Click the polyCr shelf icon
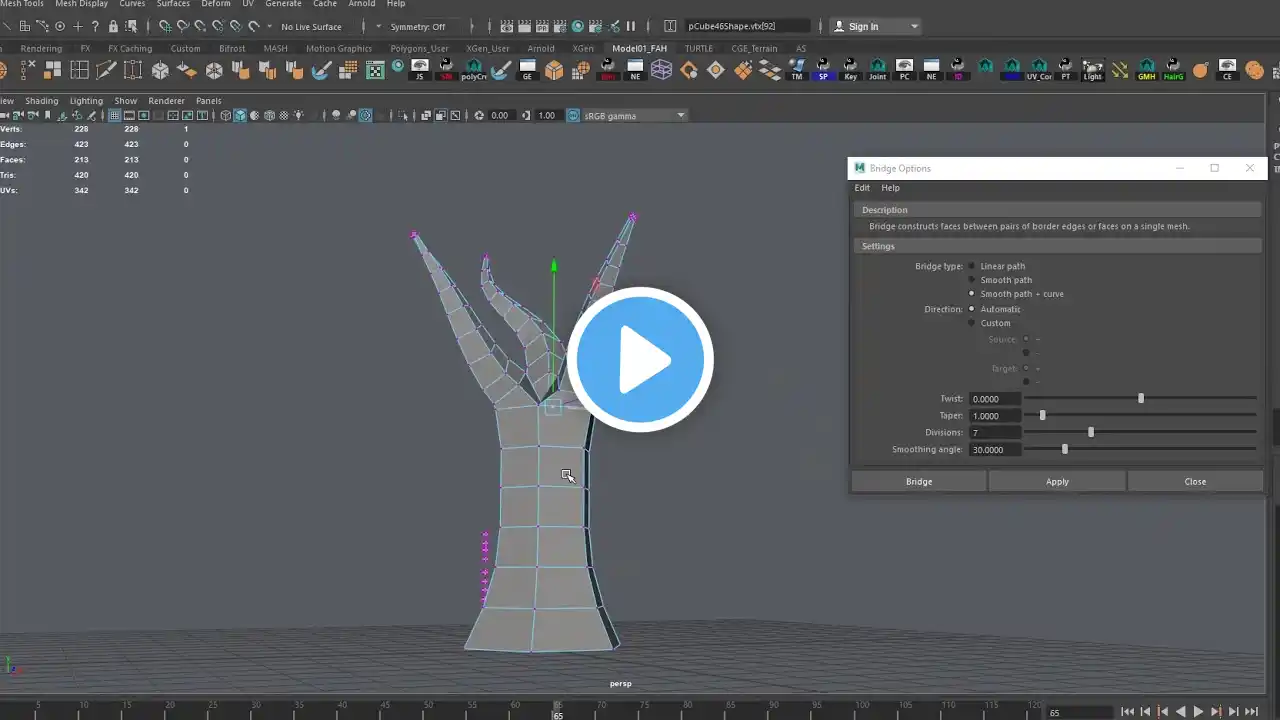The width and height of the screenshot is (1280, 720). coord(474,70)
